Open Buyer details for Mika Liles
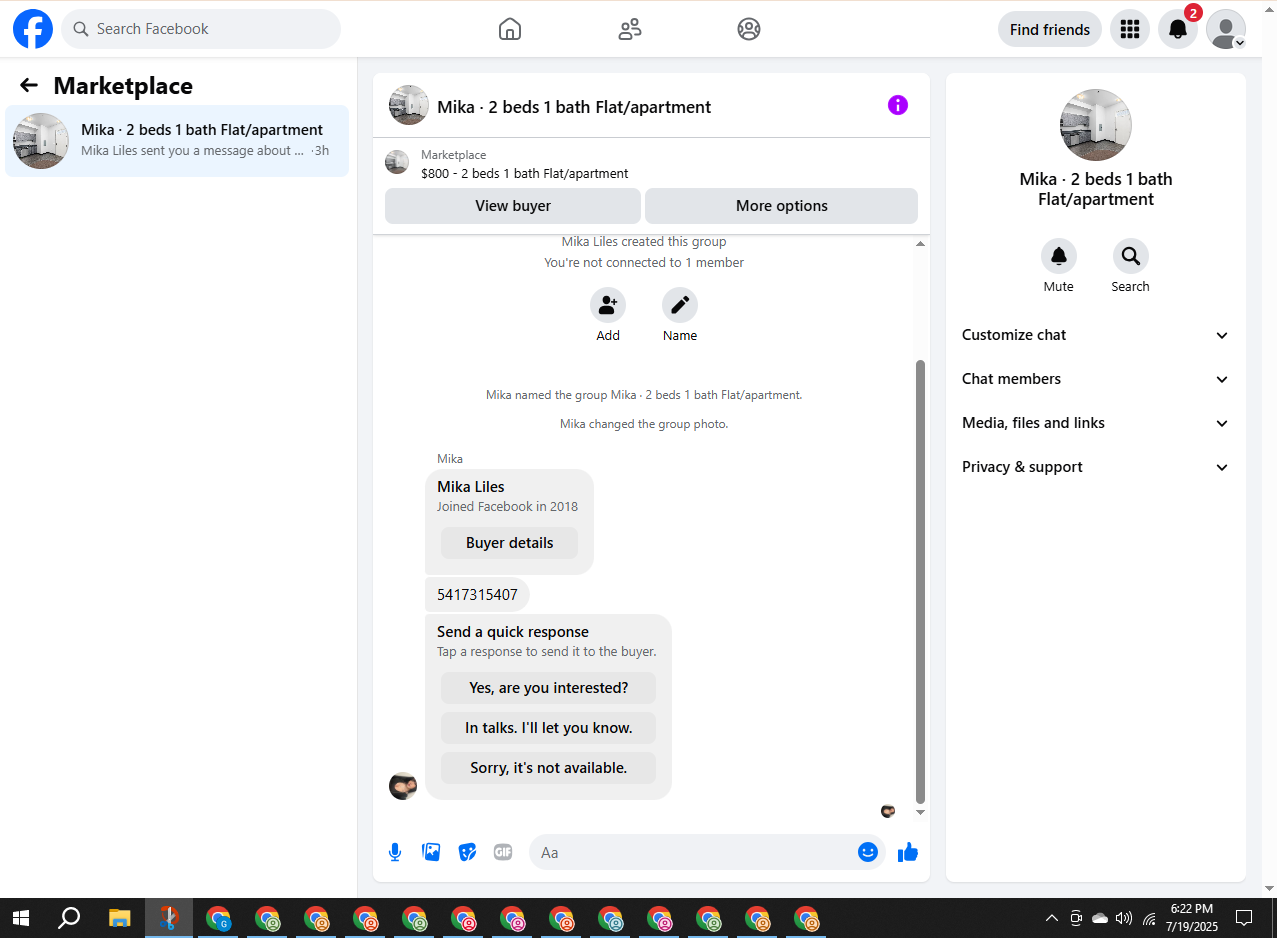Viewport: 1277px width, 938px height. [509, 543]
